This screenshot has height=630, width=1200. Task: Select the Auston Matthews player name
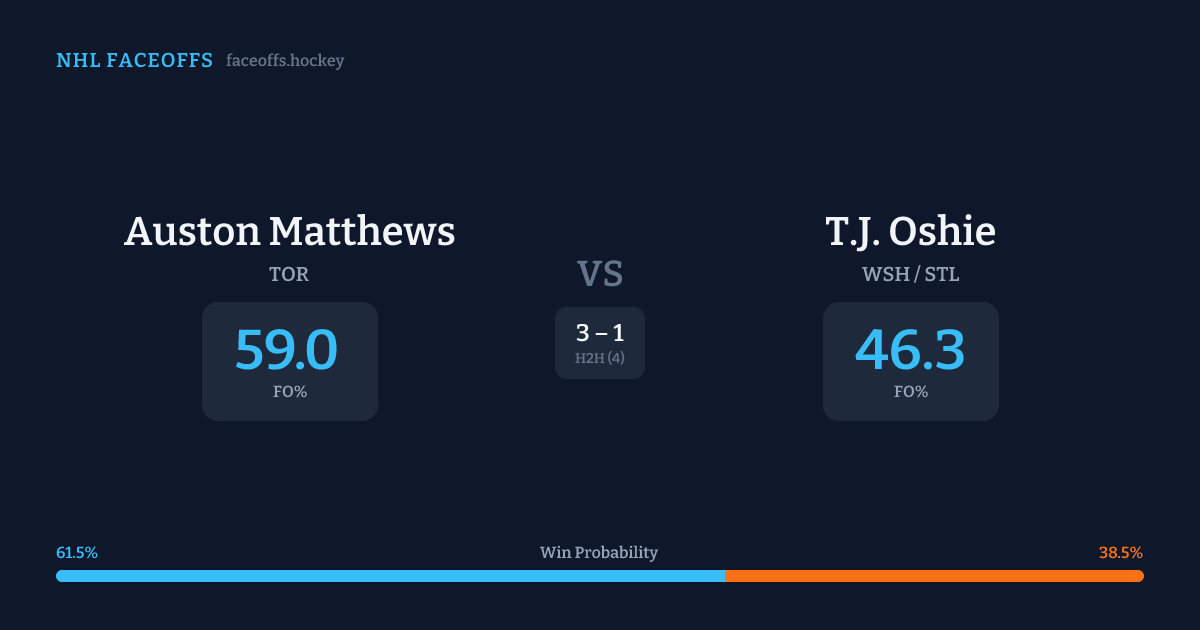pos(289,232)
